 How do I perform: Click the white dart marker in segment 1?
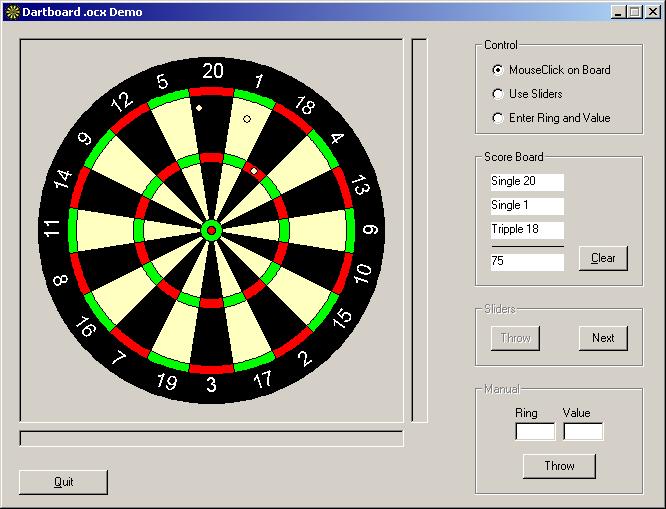[247, 118]
